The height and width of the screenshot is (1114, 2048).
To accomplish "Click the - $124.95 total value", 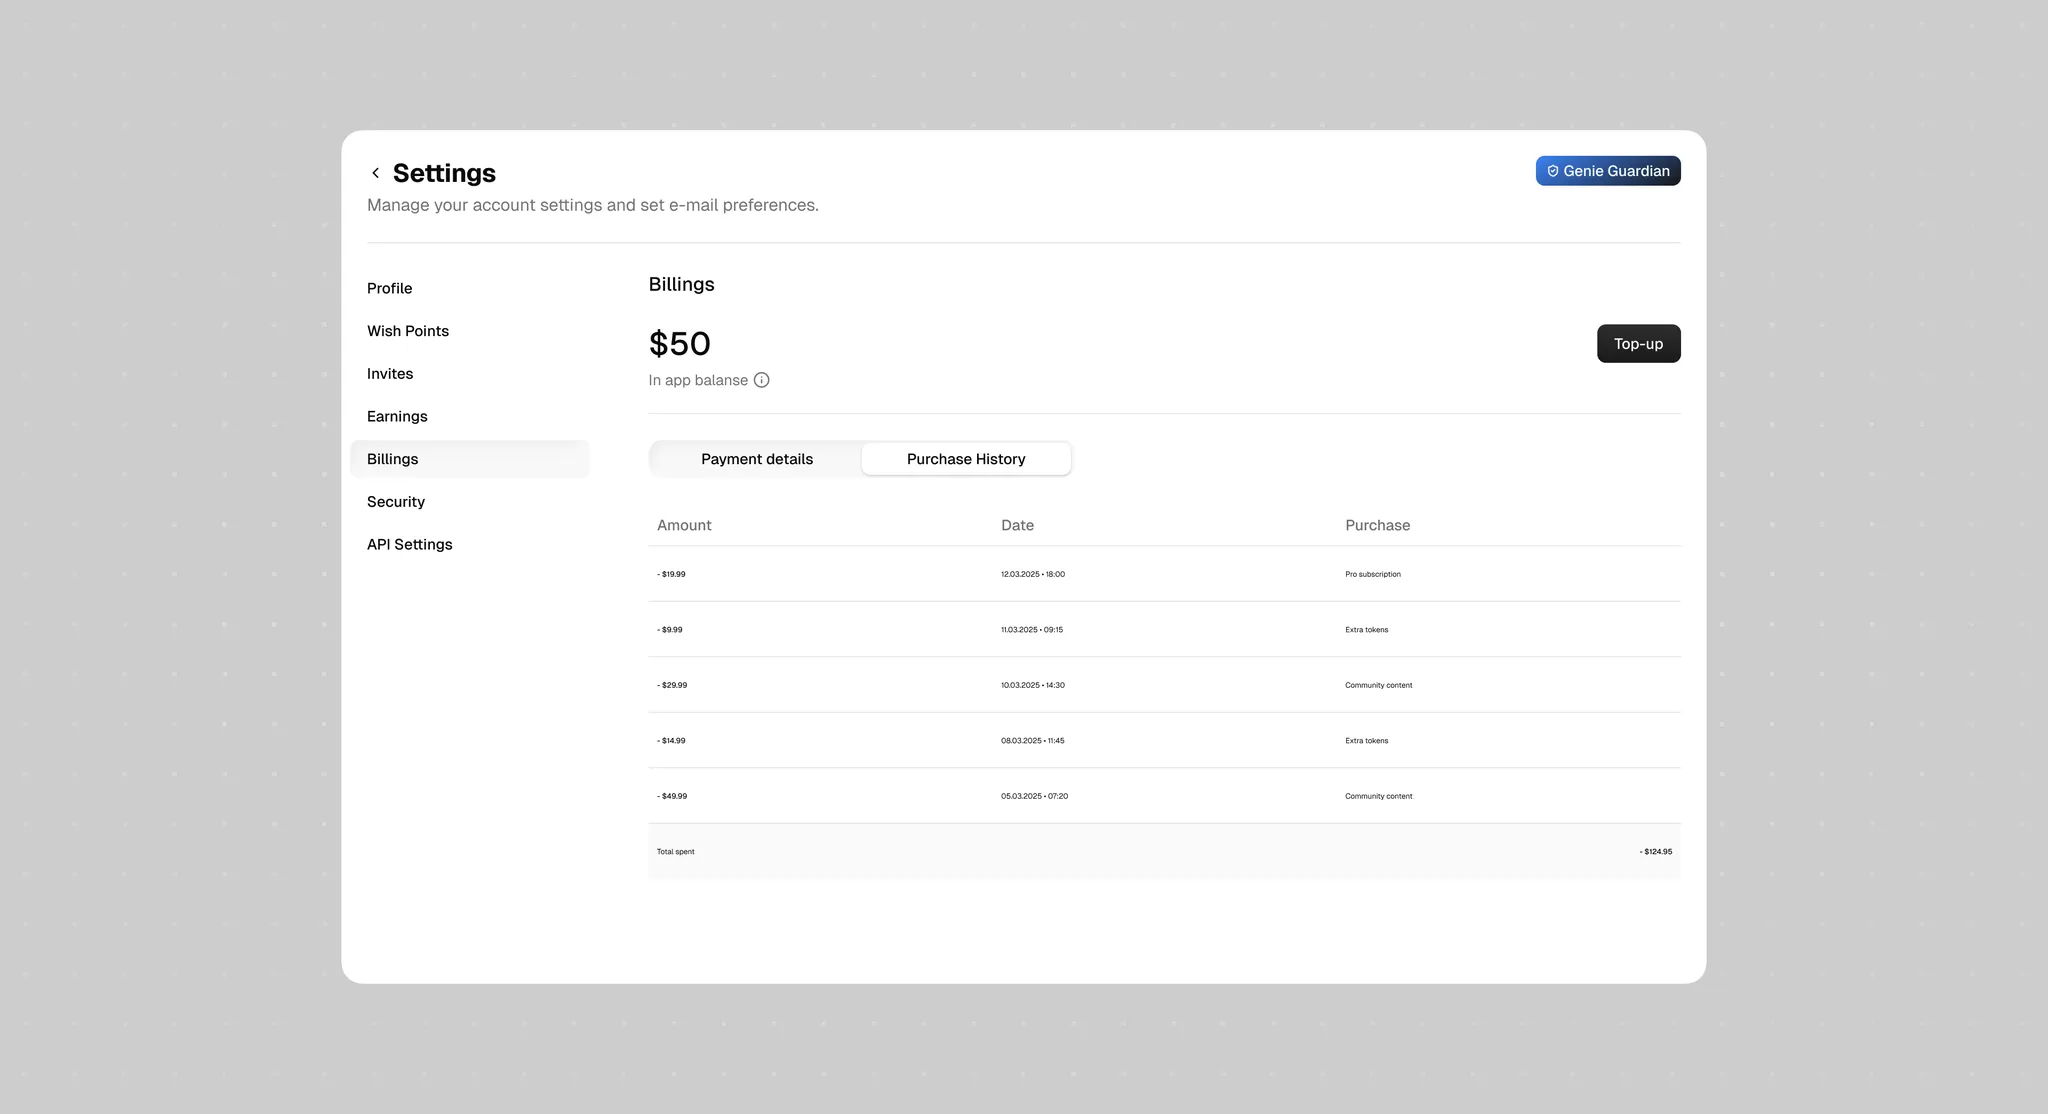I will coord(1656,852).
